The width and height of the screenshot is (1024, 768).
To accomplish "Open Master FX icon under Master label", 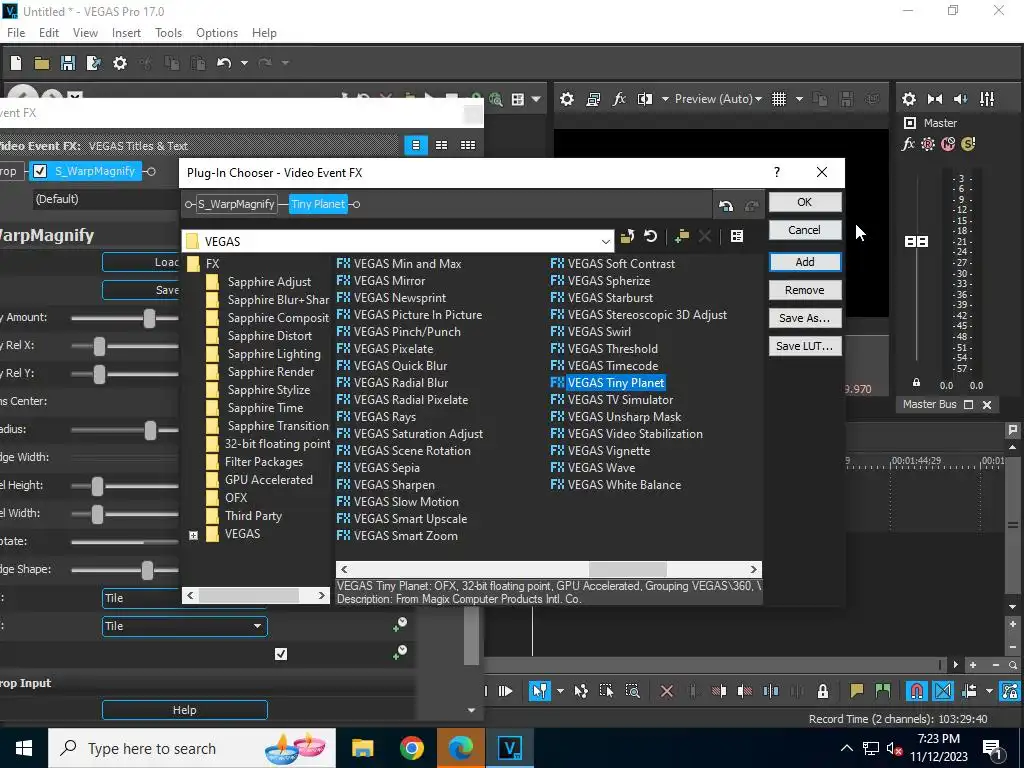I will (908, 144).
